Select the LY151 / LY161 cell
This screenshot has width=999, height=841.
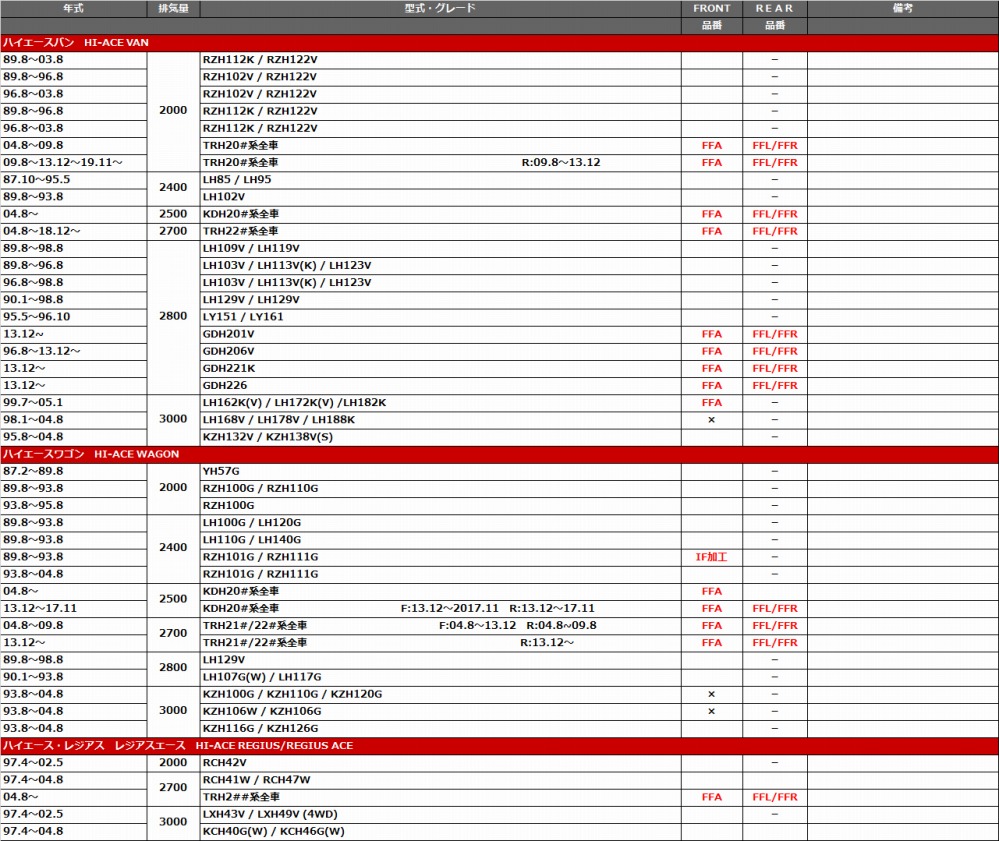440,317
